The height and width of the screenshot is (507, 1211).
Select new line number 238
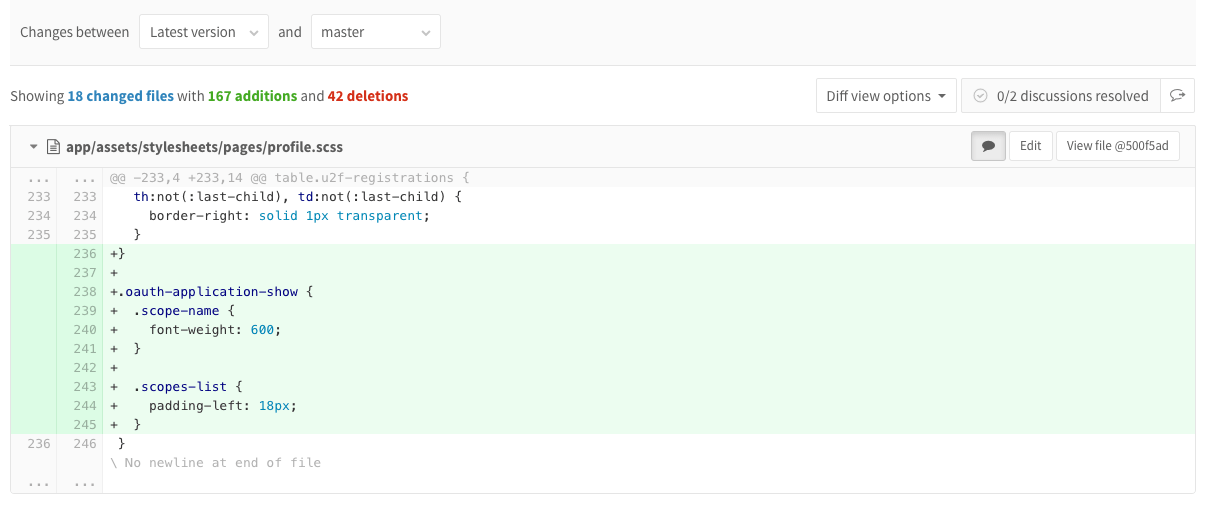point(84,292)
